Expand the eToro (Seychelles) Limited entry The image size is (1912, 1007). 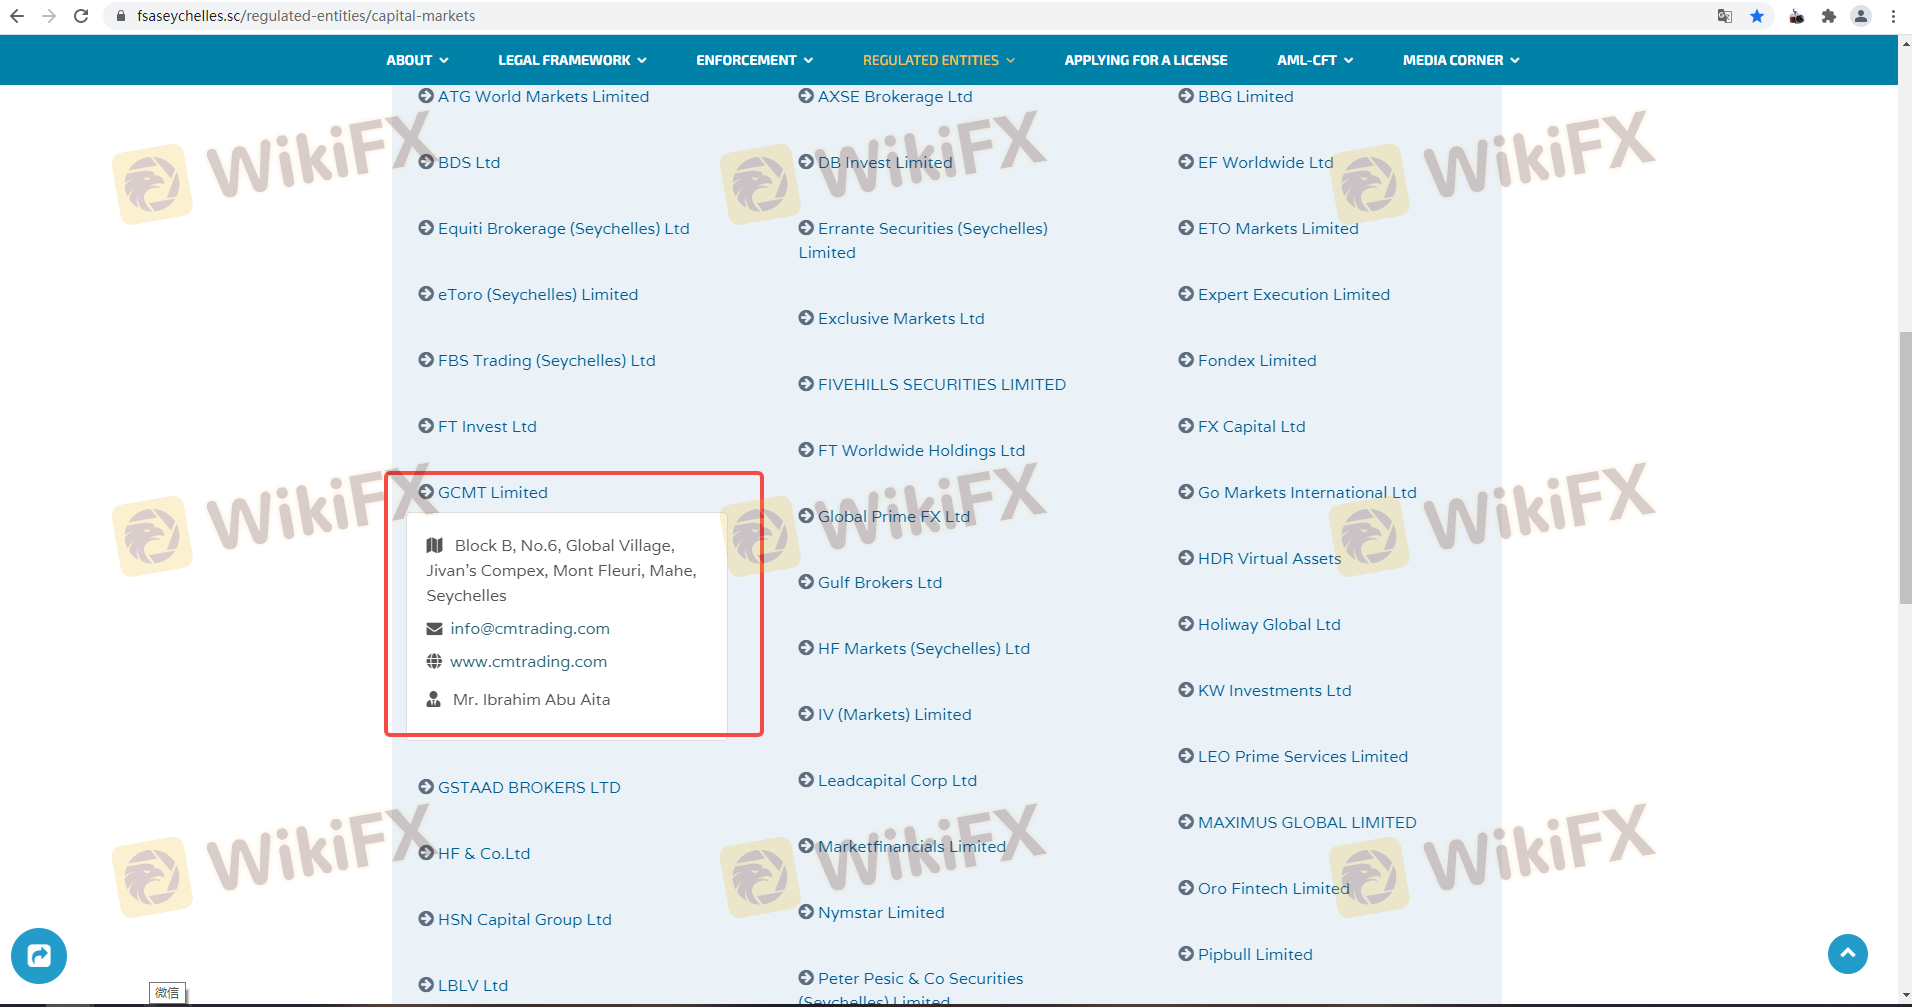tap(537, 294)
